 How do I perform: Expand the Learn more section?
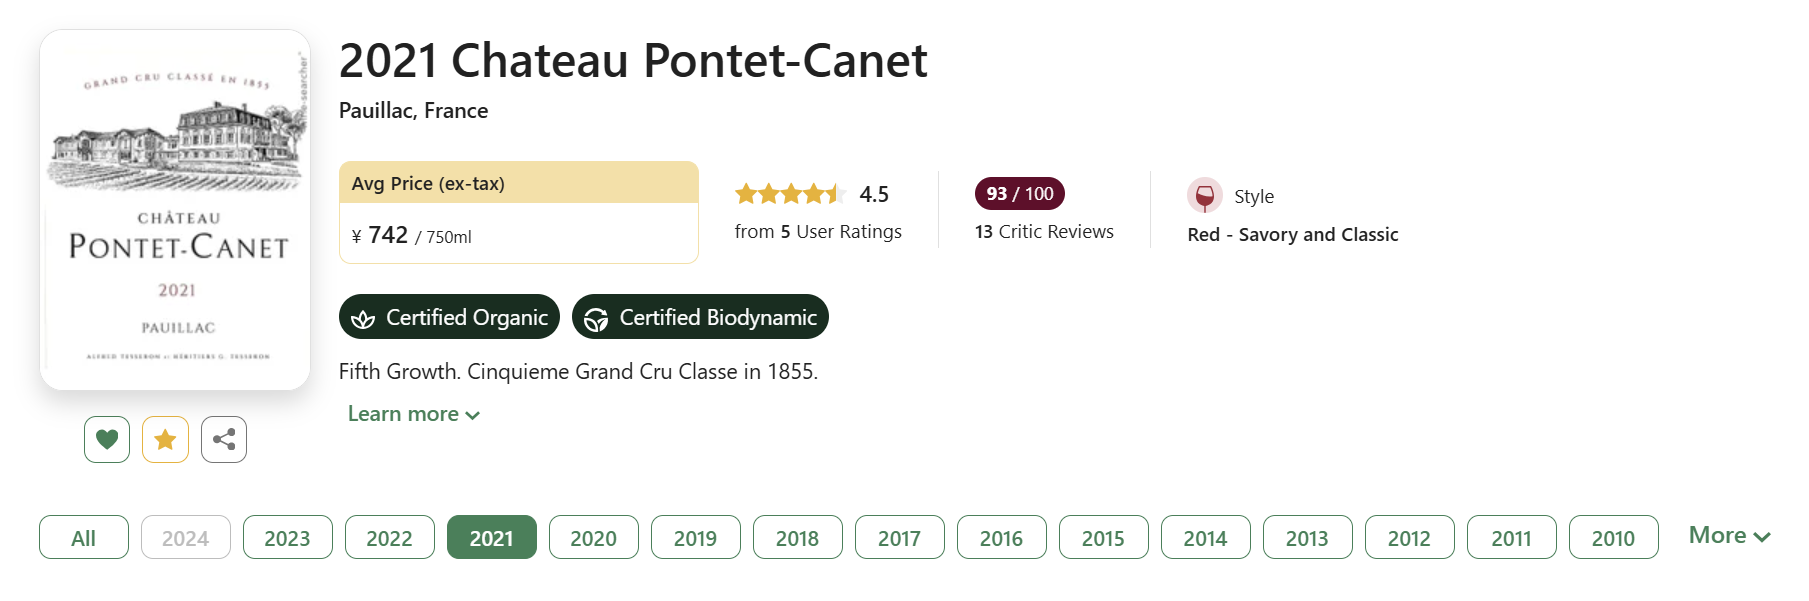(413, 414)
